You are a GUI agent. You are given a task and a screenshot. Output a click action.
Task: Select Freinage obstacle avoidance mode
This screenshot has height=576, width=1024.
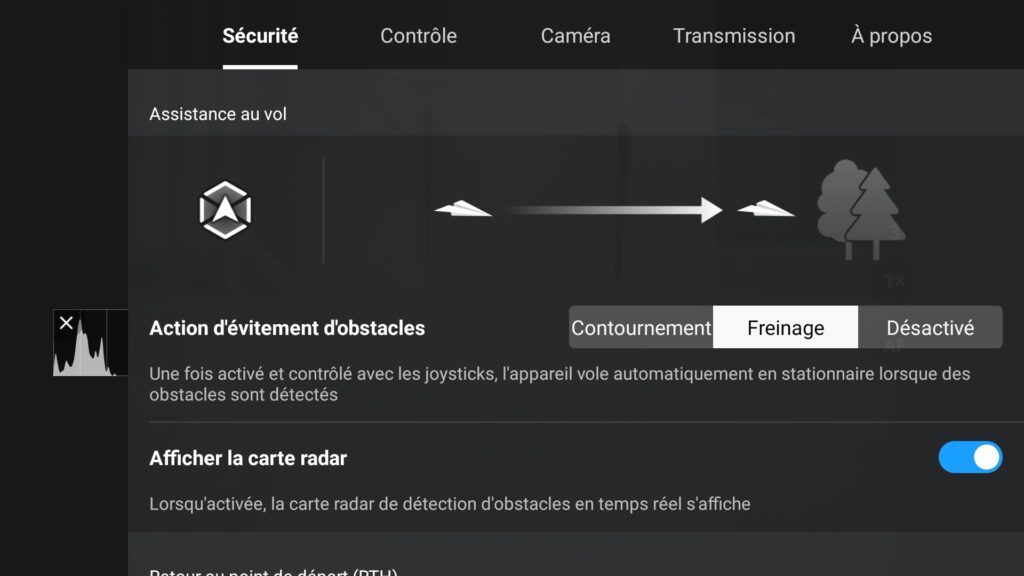786,327
